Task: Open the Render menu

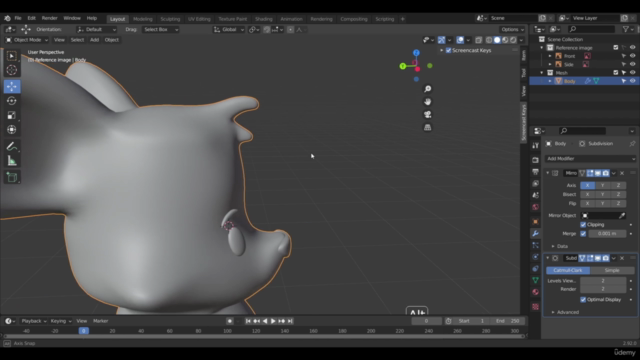Action: pos(49,18)
